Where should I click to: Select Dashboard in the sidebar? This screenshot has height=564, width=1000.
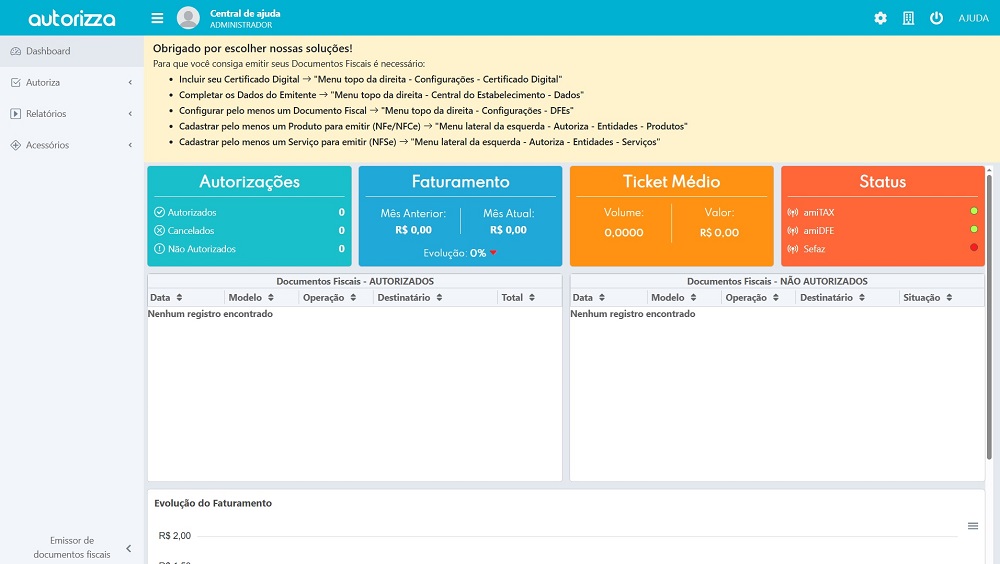[48, 51]
